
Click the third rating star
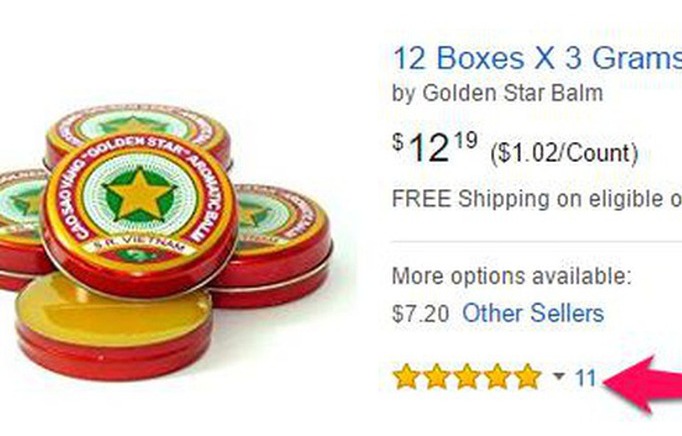[467, 376]
